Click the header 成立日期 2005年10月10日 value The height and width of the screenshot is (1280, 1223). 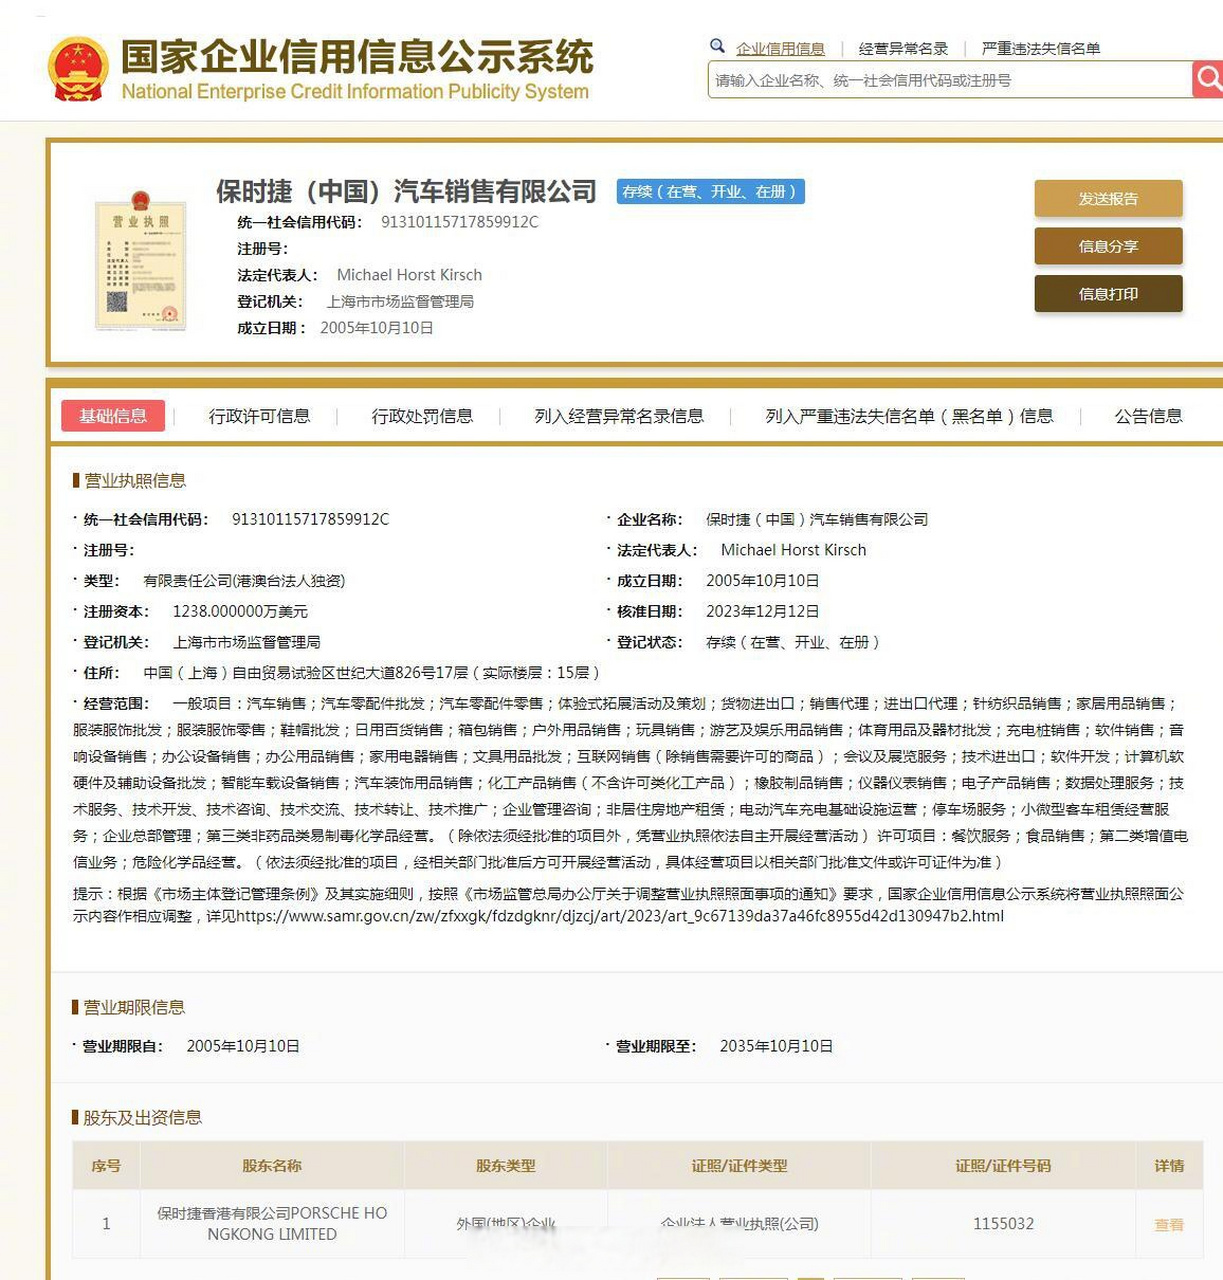click(x=377, y=328)
